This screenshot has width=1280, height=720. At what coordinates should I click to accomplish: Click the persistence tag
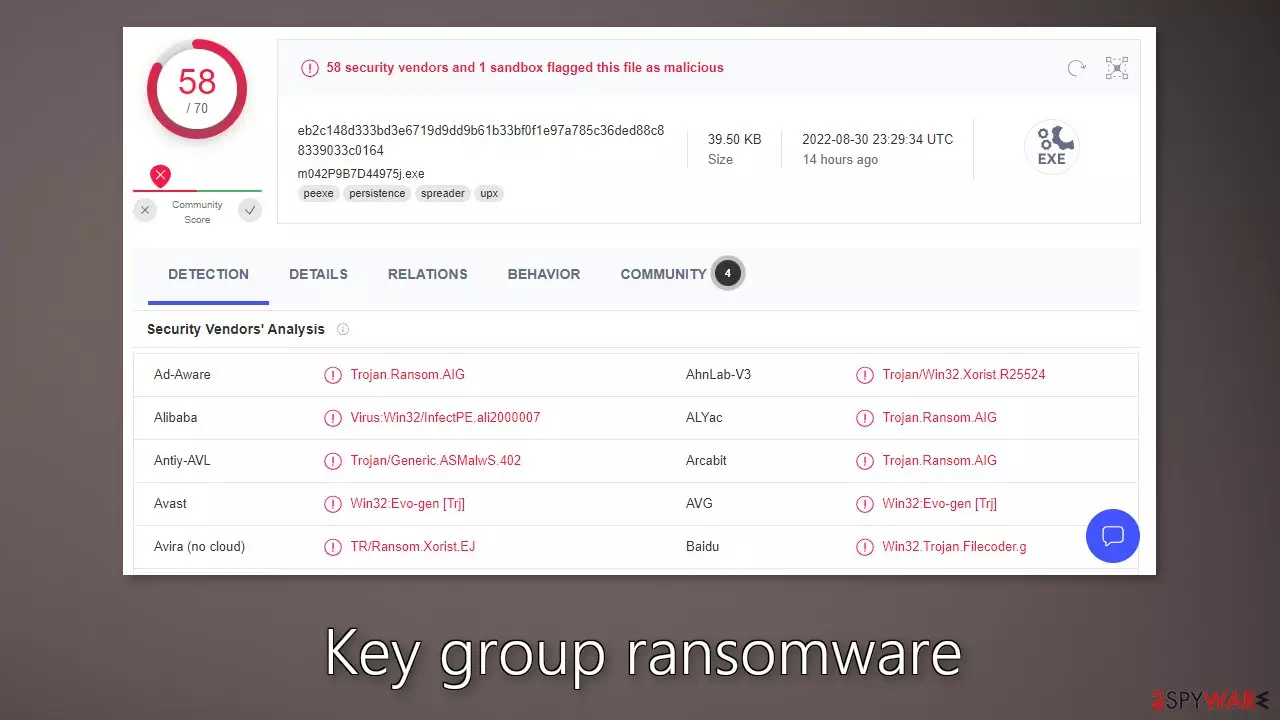(377, 193)
